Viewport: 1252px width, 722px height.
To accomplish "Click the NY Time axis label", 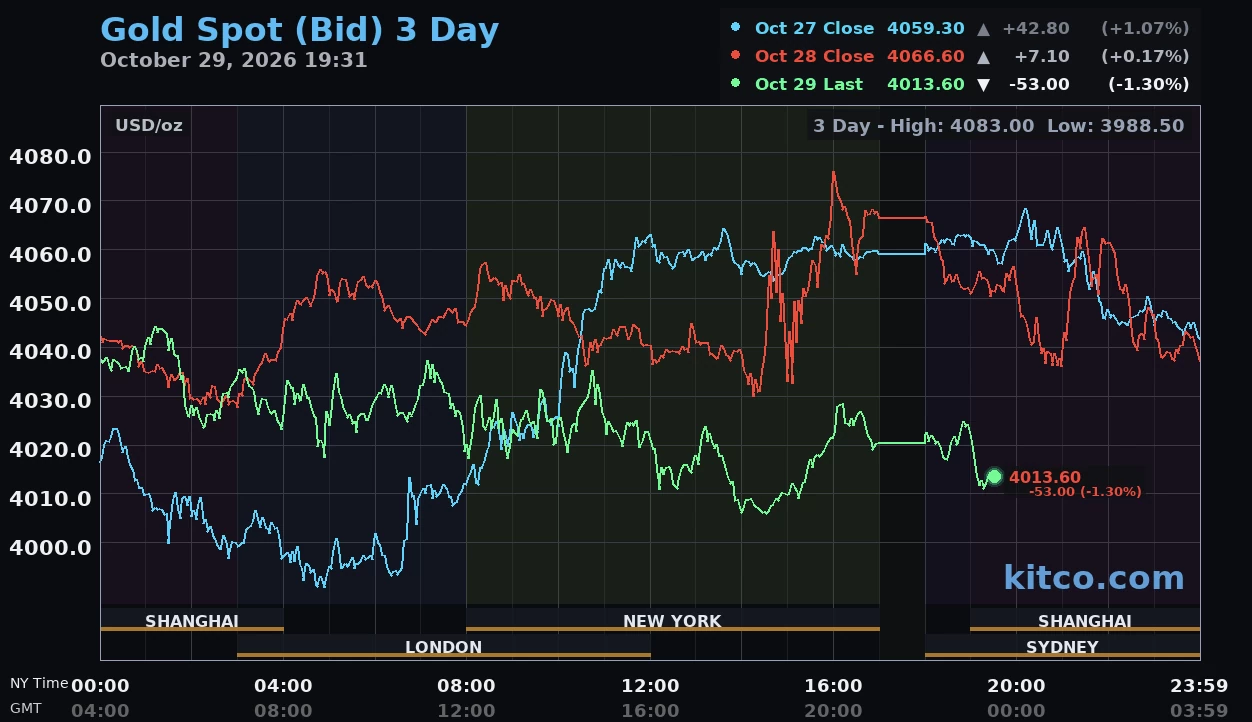I will click(39, 683).
